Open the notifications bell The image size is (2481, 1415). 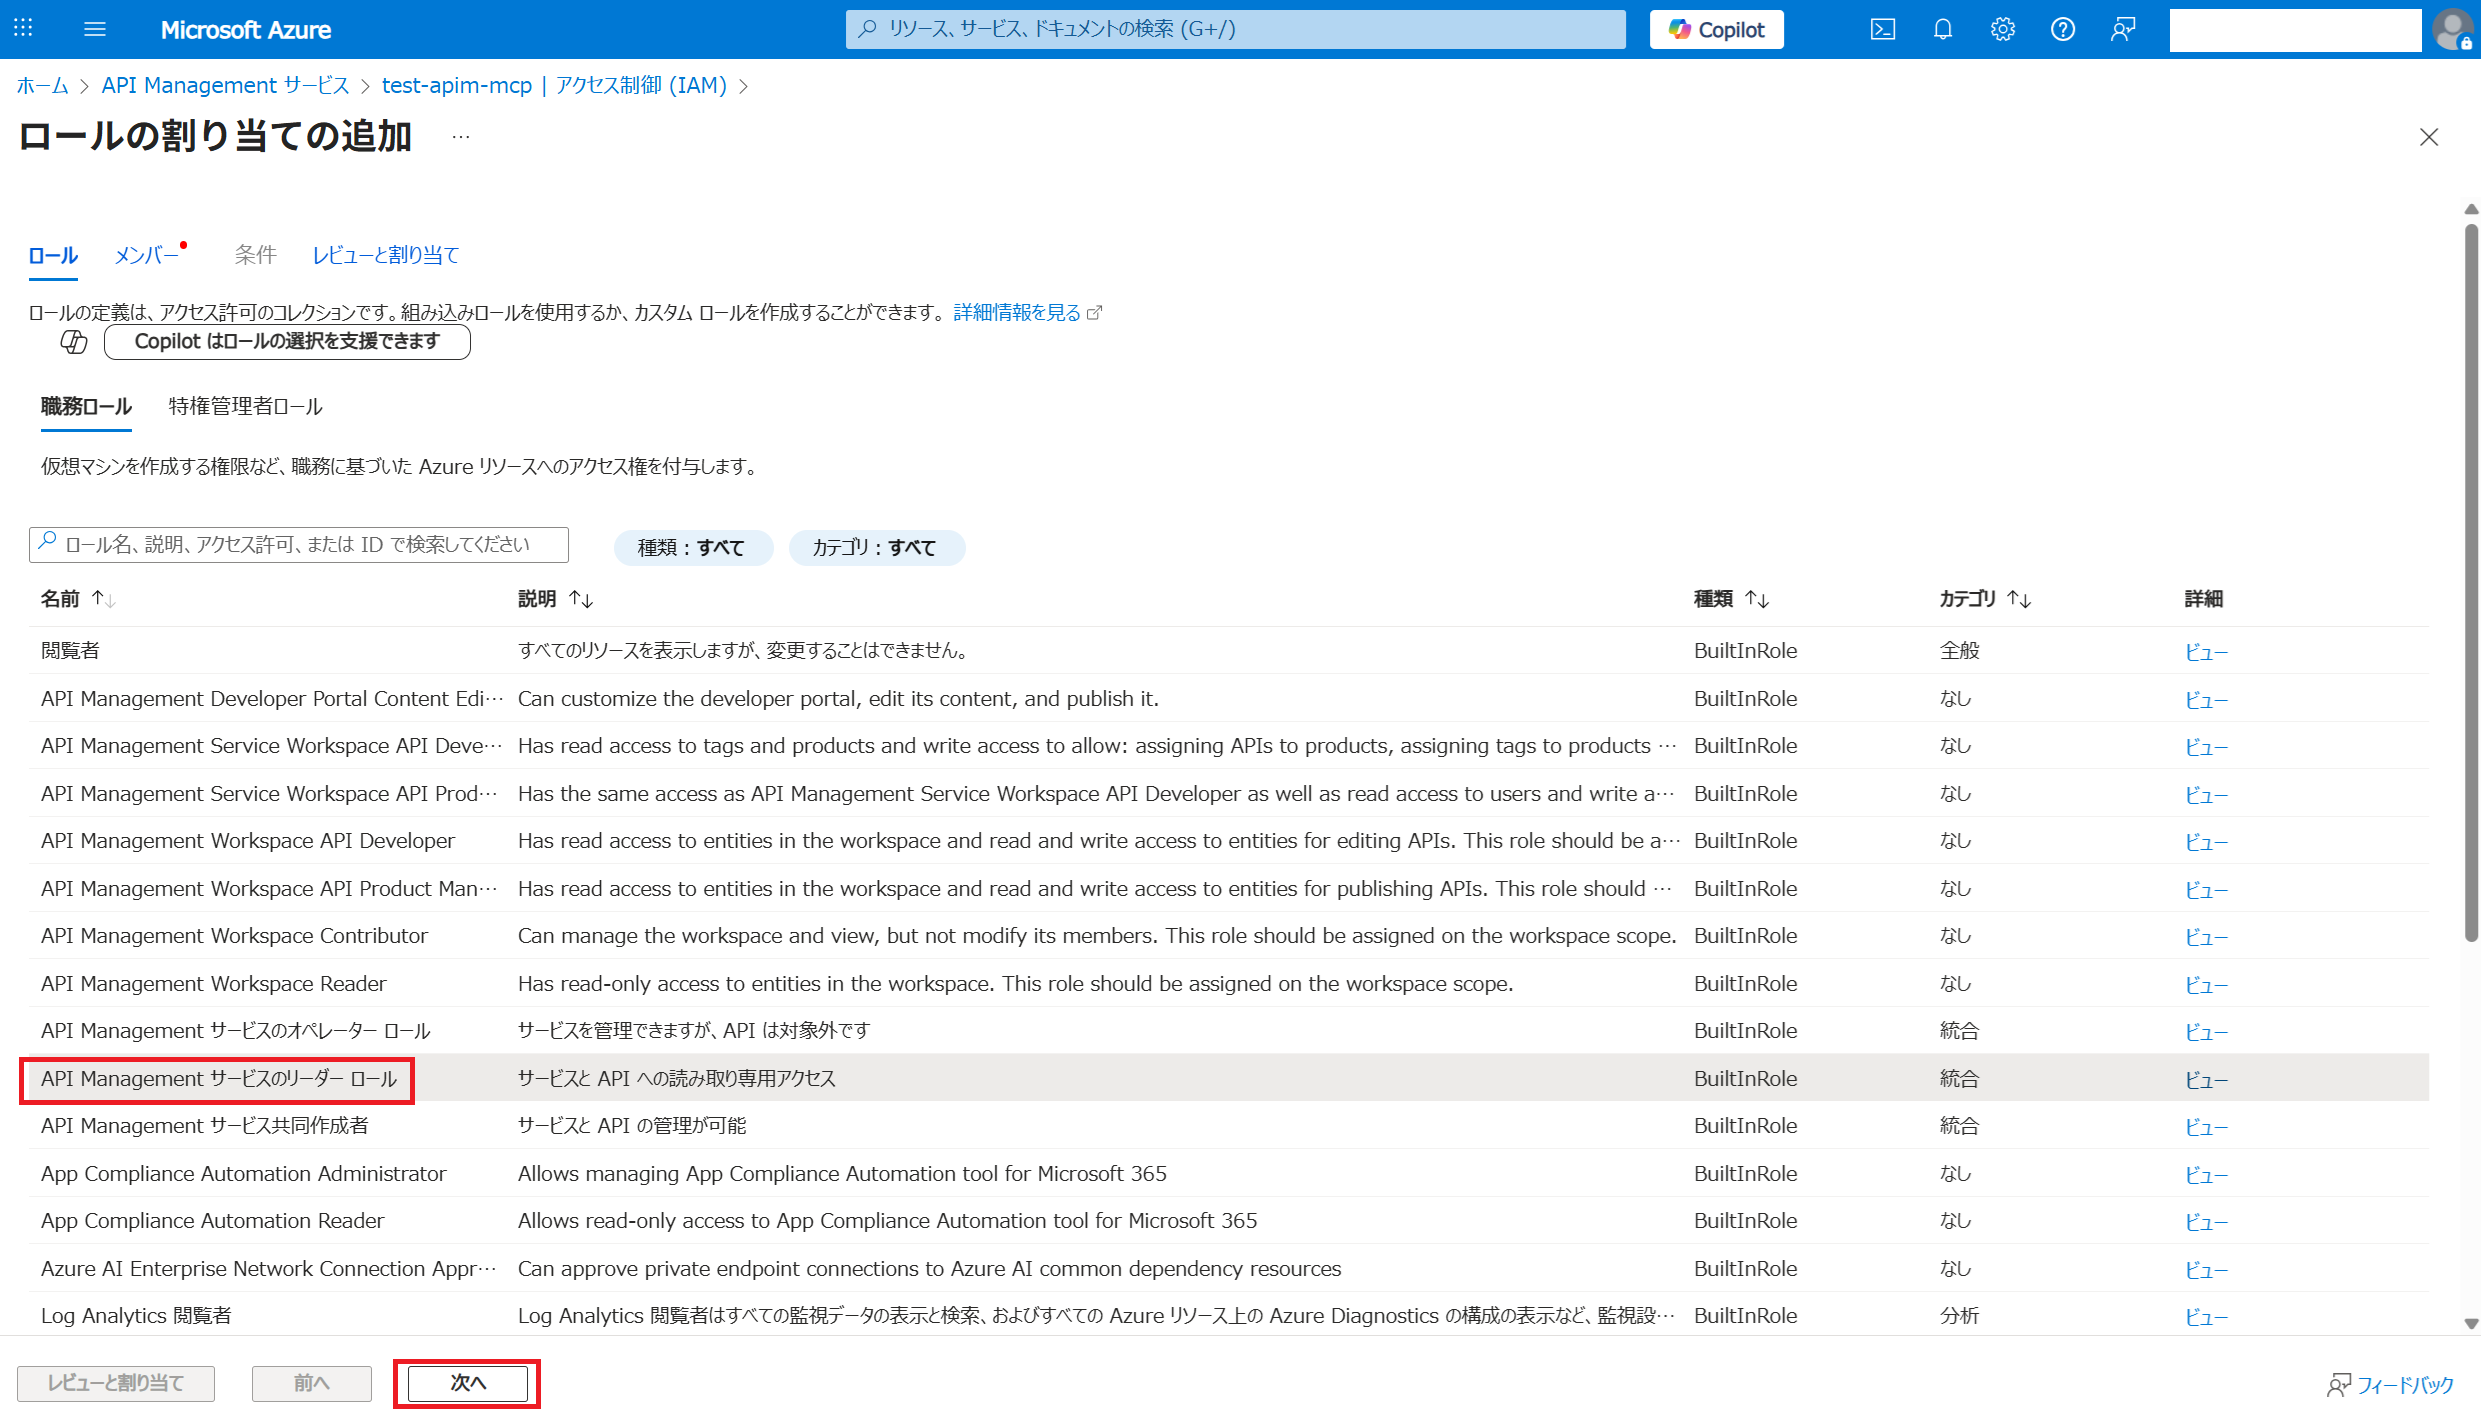(x=1942, y=29)
